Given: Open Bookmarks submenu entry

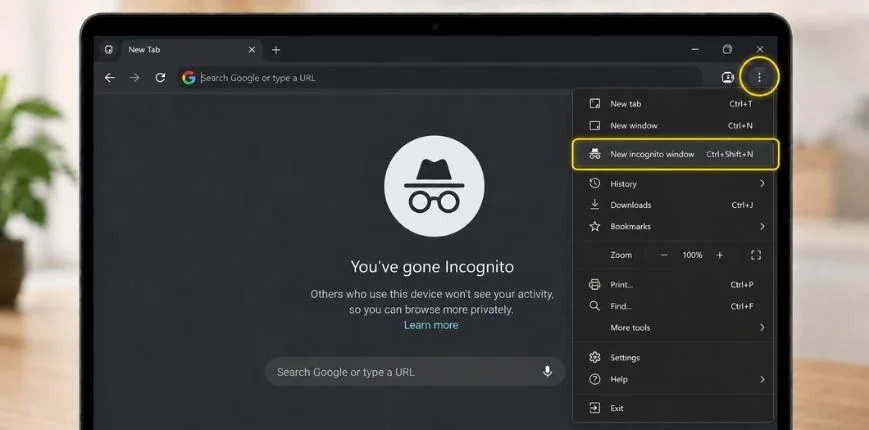Looking at the screenshot, I should click(673, 226).
